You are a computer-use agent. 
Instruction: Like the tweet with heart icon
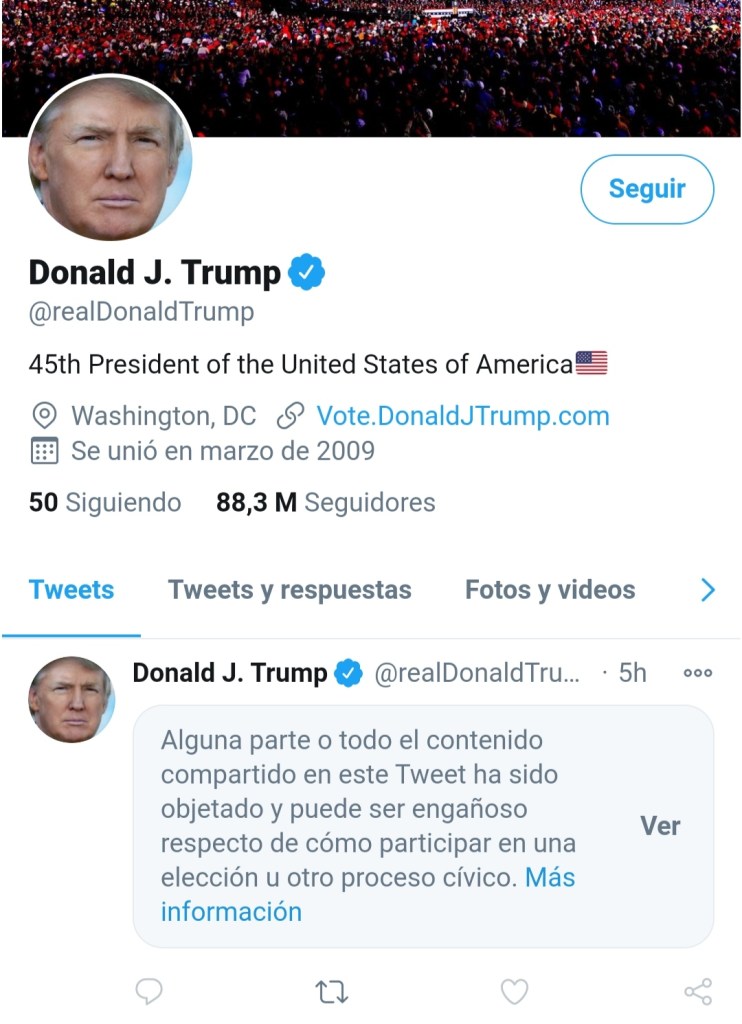pyautogui.click(x=514, y=991)
